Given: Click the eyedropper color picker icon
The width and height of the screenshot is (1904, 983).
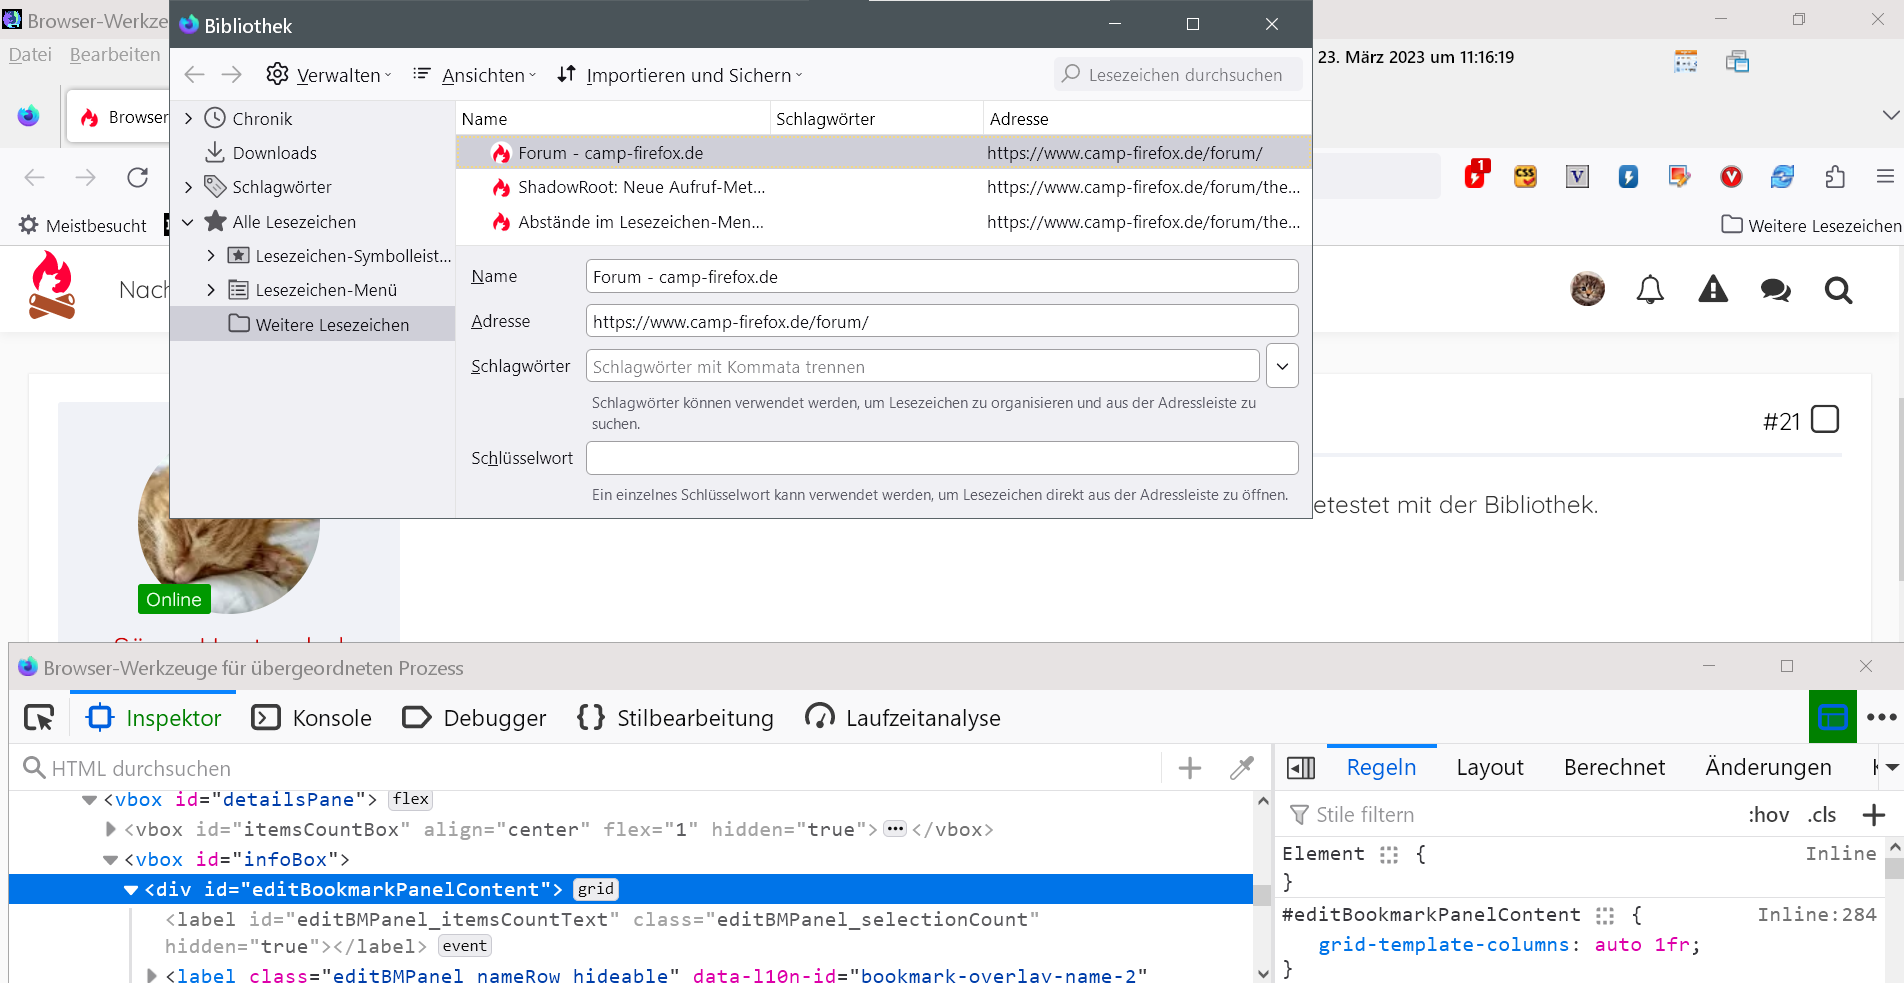Looking at the screenshot, I should [x=1241, y=768].
